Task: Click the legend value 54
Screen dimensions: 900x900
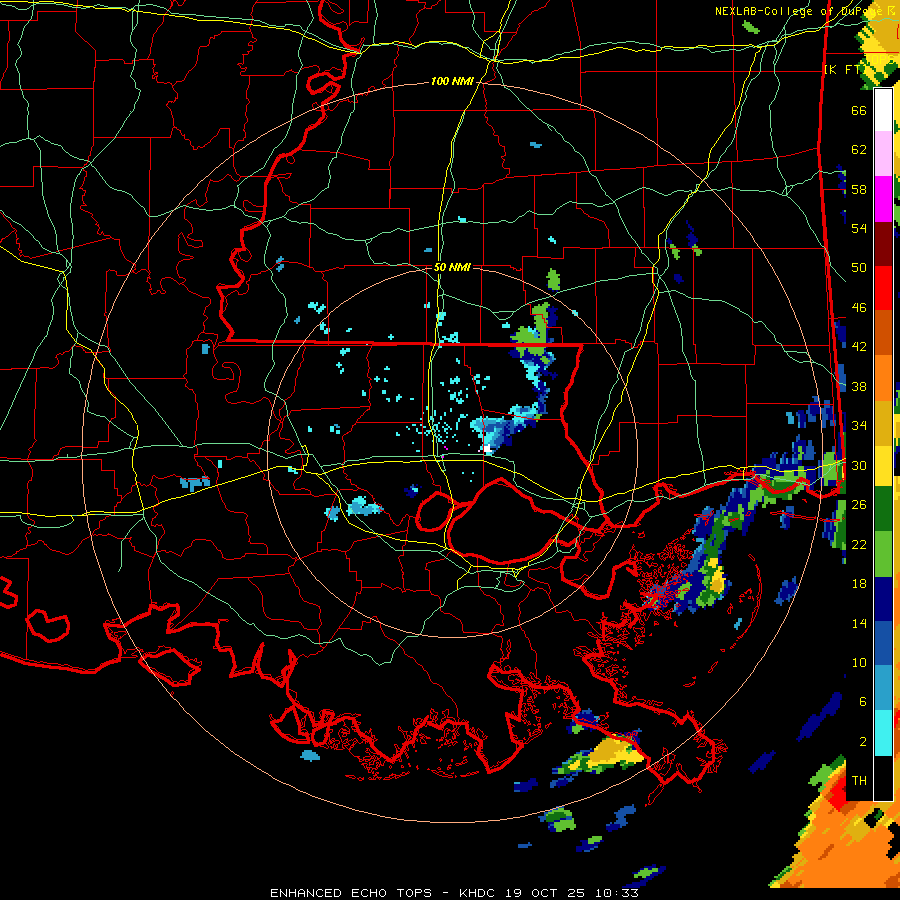Action: click(859, 228)
